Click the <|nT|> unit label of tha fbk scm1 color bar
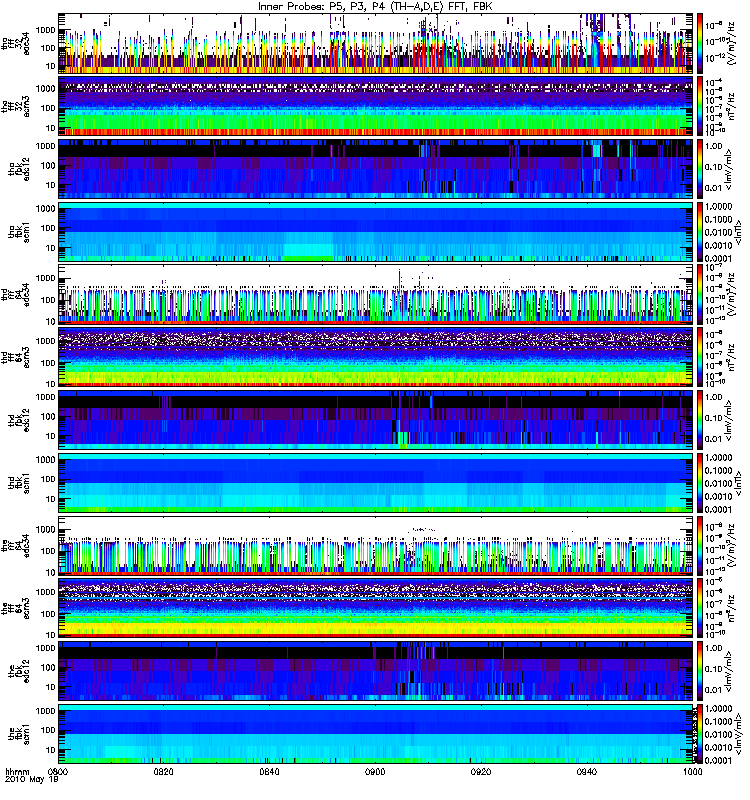750x800 pixels. coord(737,232)
